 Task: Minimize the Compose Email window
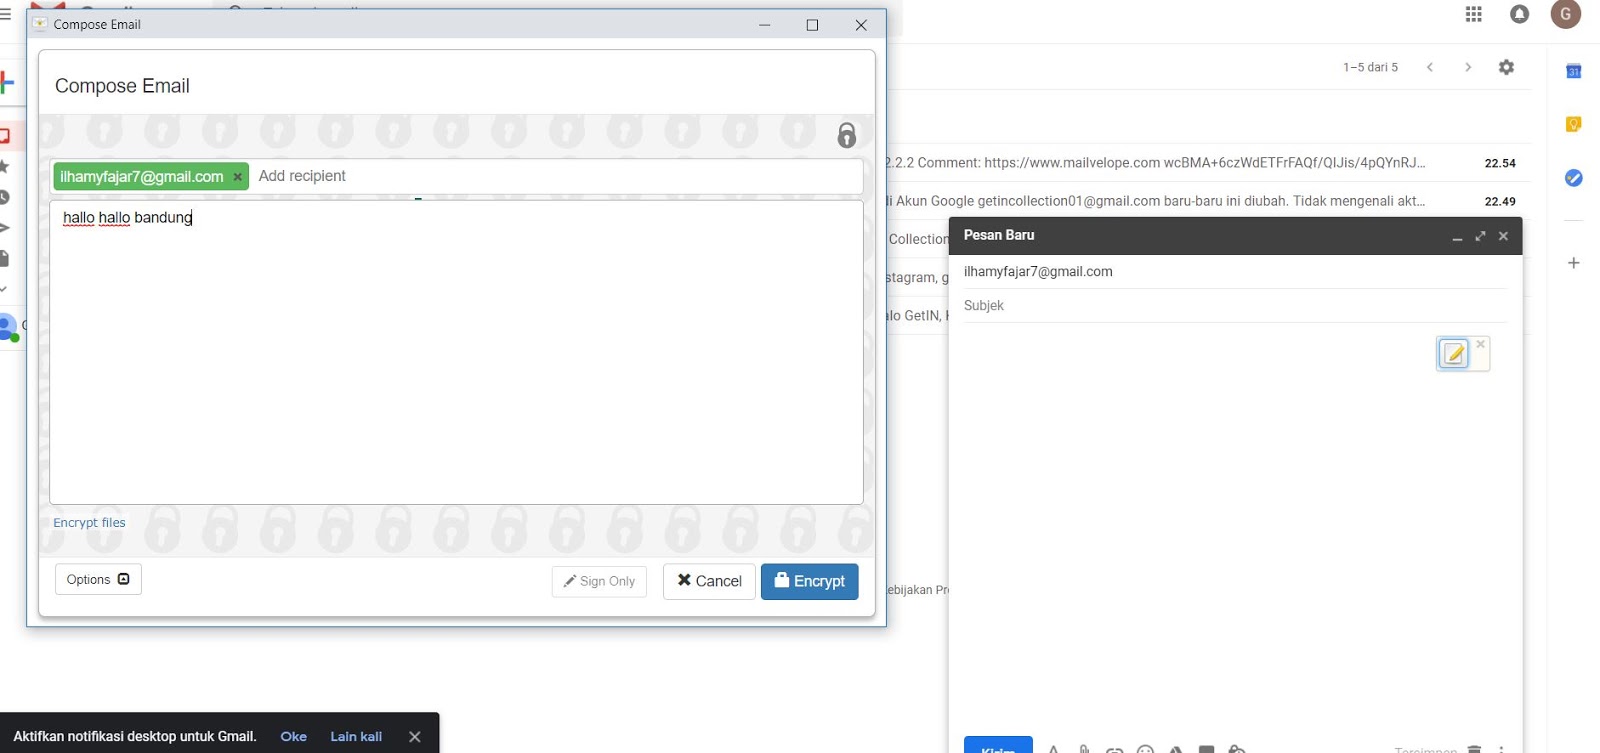point(764,25)
